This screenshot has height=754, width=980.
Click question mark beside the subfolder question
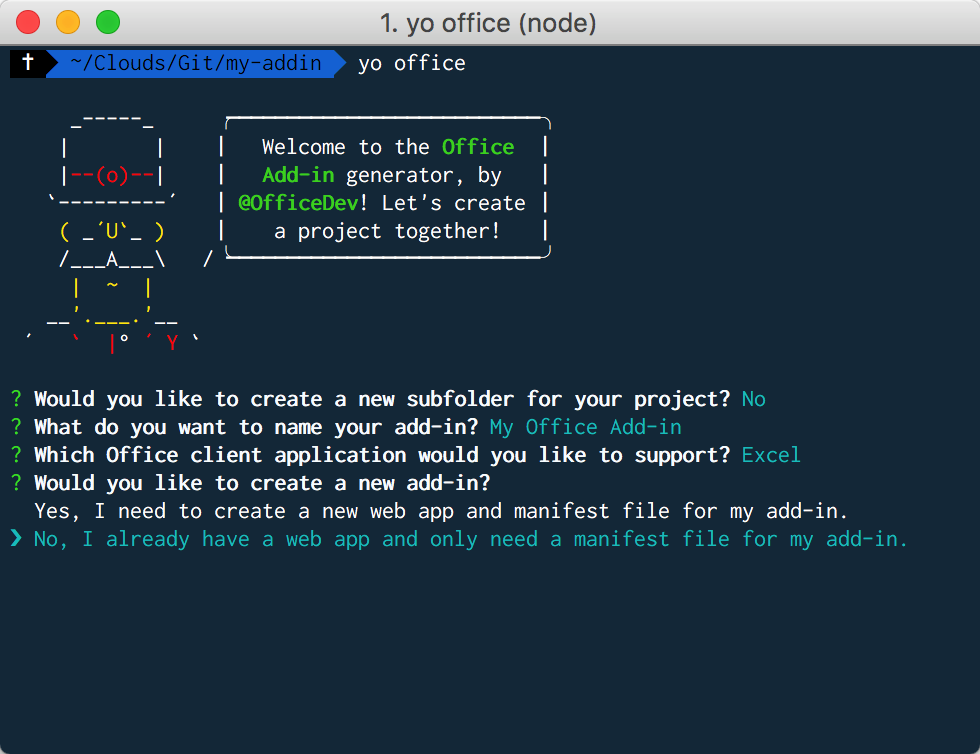[16, 399]
